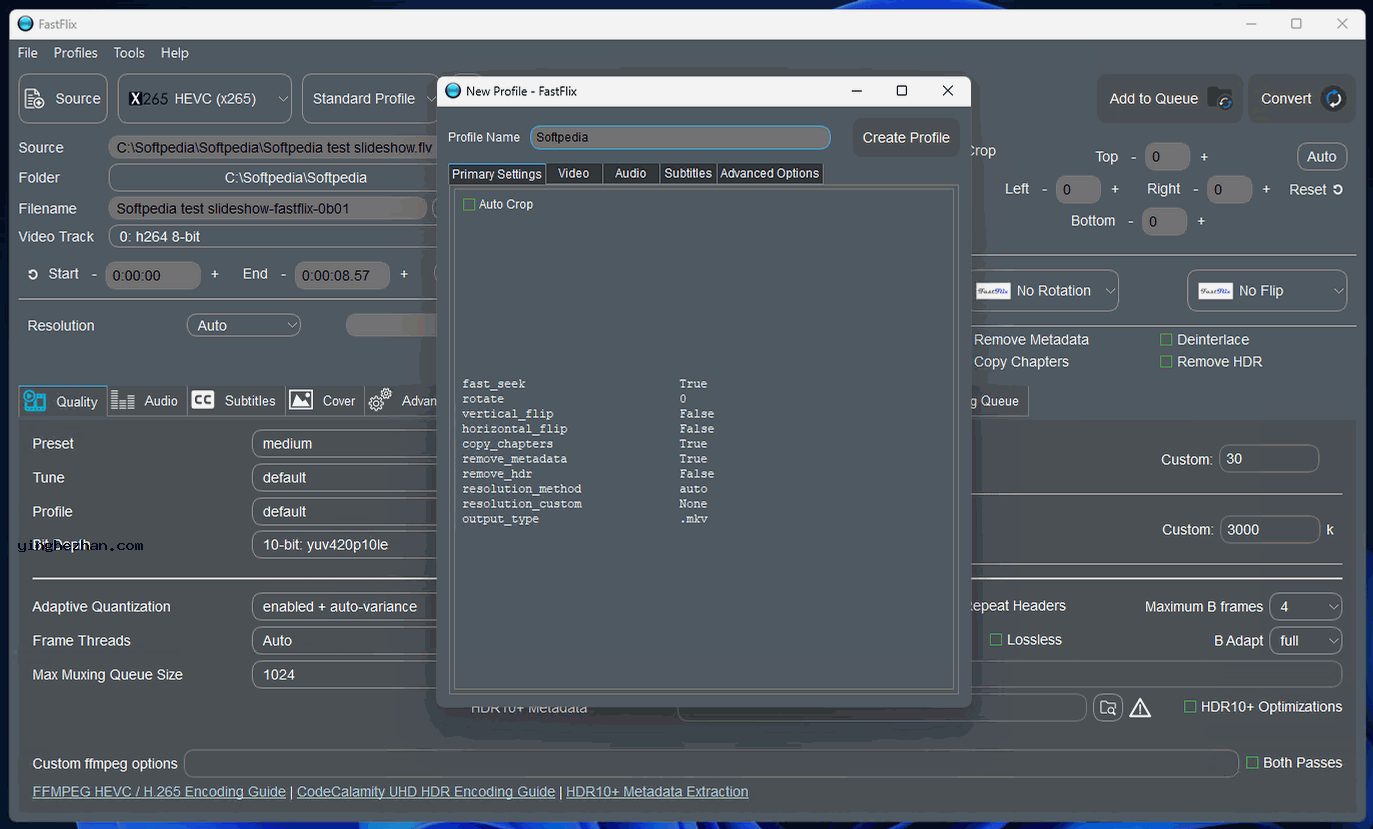The height and width of the screenshot is (829, 1373).
Task: Select Primary Settings tab in New Profile
Action: [497, 174]
